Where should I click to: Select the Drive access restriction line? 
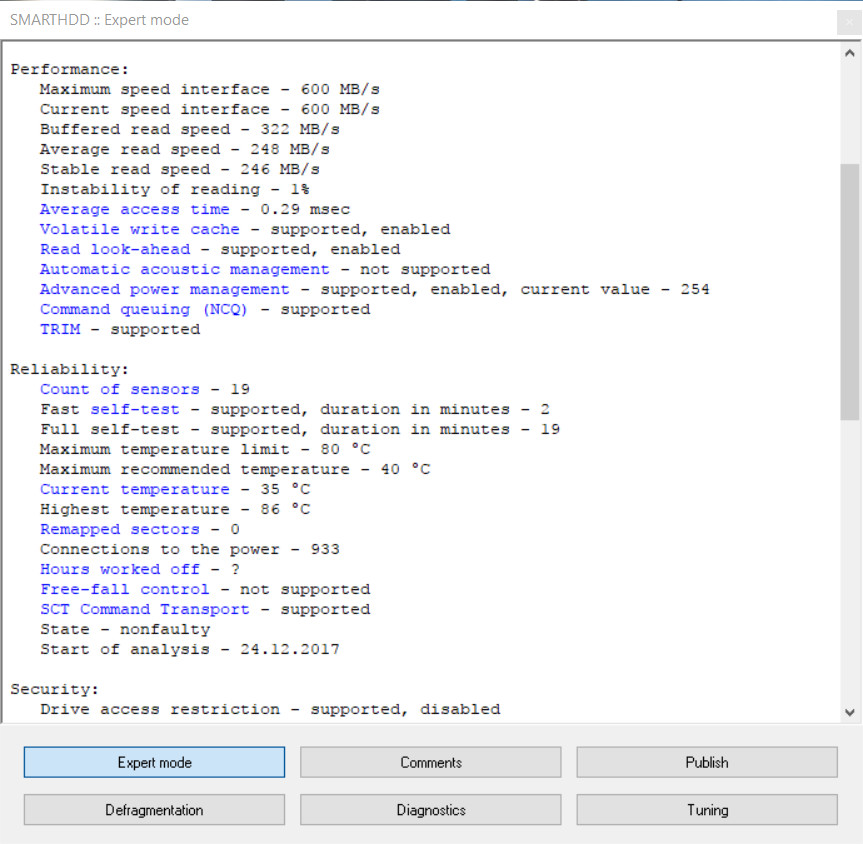coord(270,709)
